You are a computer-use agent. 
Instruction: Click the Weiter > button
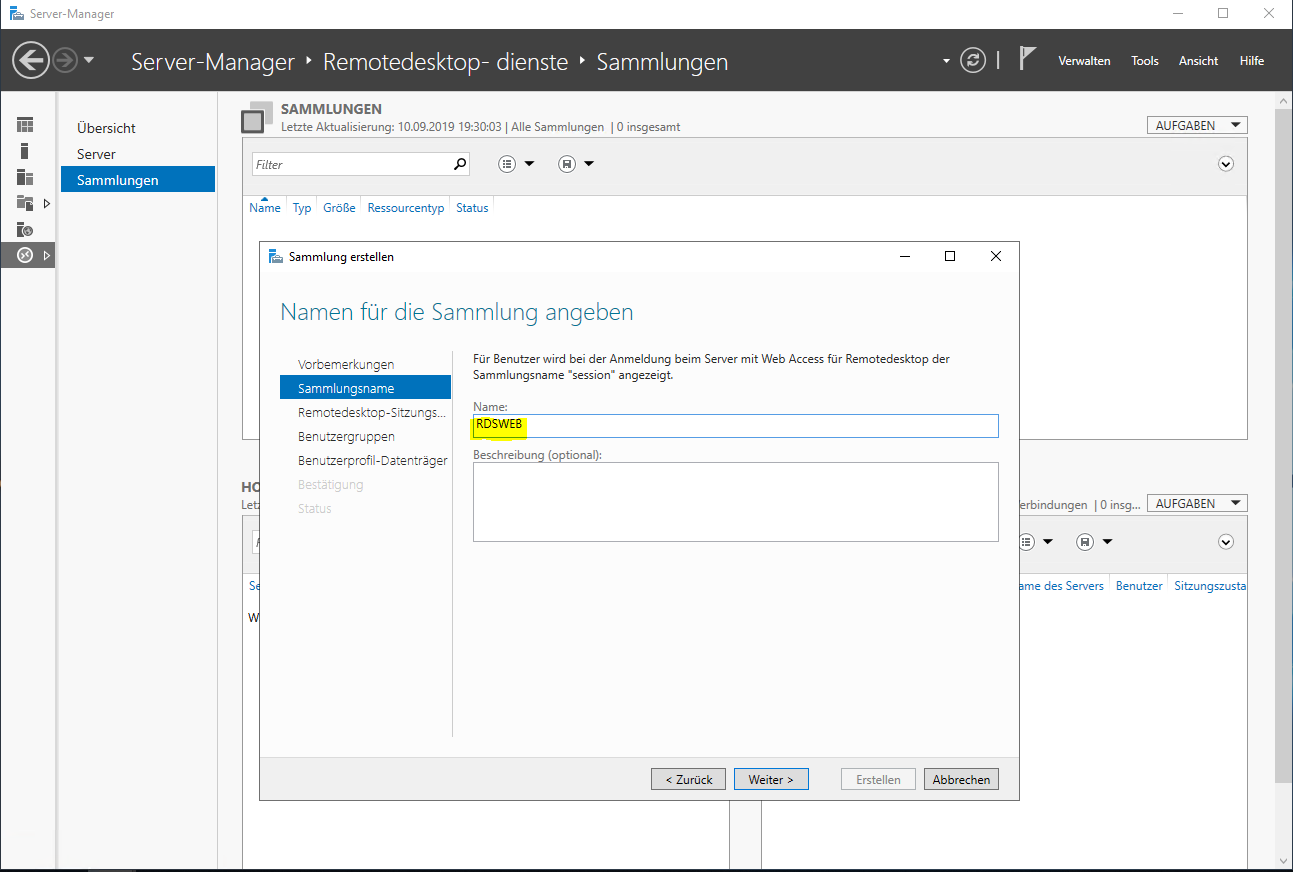[x=771, y=779]
